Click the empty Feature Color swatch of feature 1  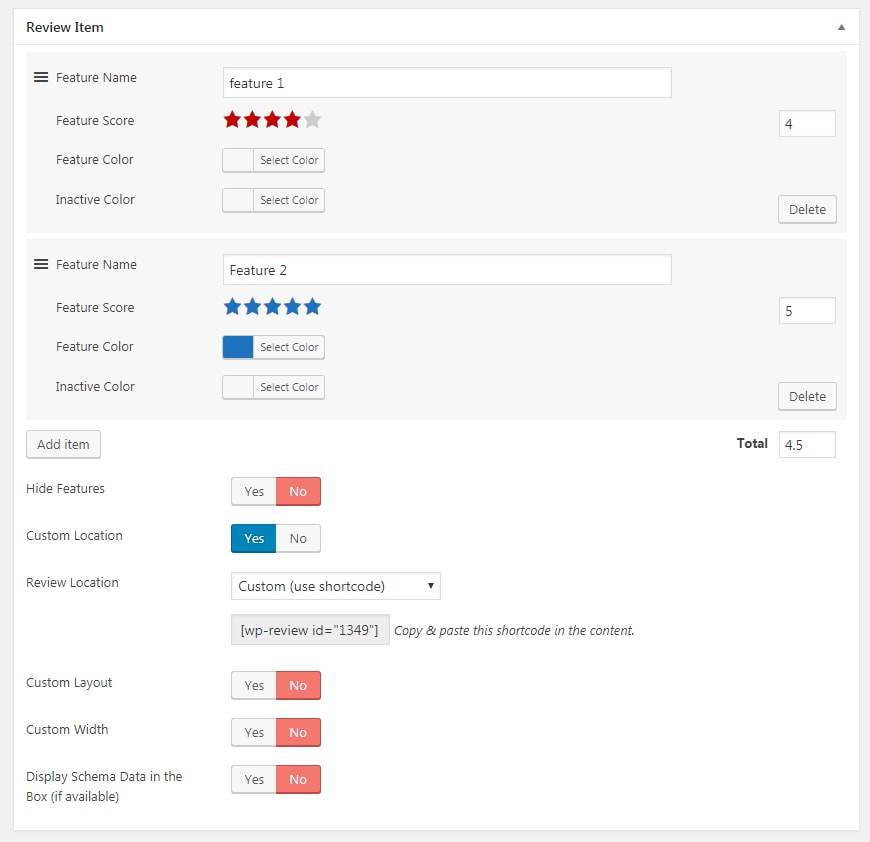[x=238, y=160]
